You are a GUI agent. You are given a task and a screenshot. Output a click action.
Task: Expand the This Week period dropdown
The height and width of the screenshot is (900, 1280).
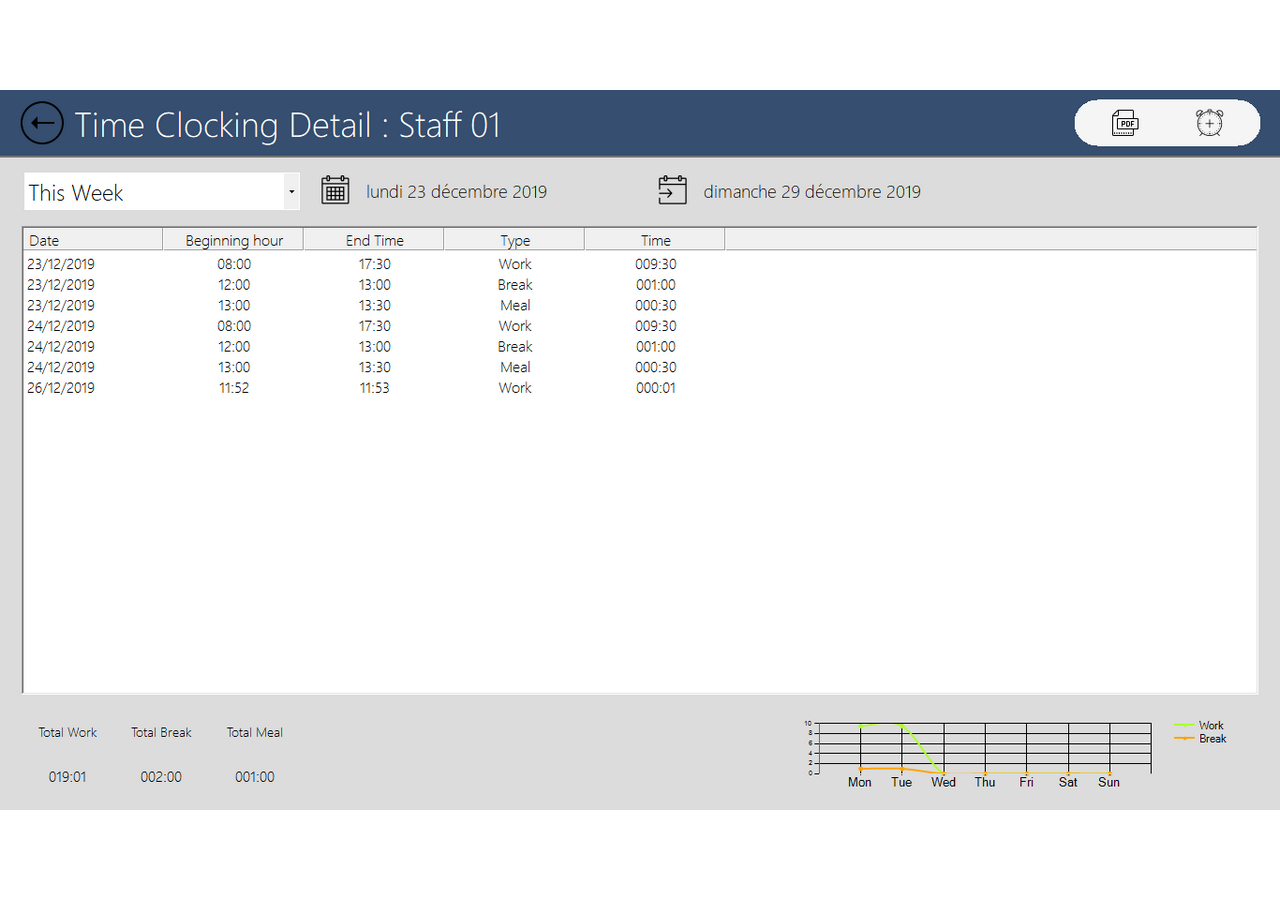(x=290, y=192)
